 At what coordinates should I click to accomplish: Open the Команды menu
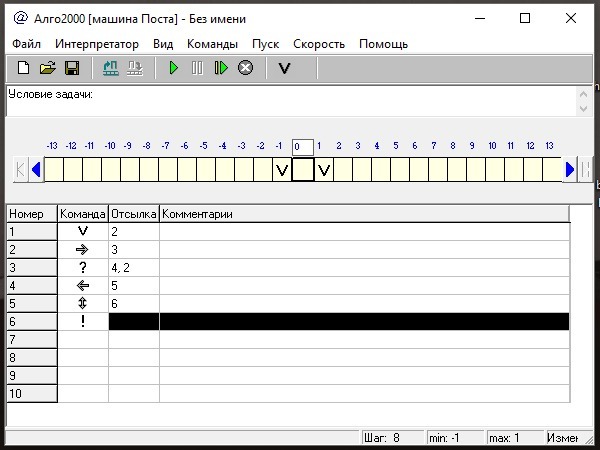(212, 44)
